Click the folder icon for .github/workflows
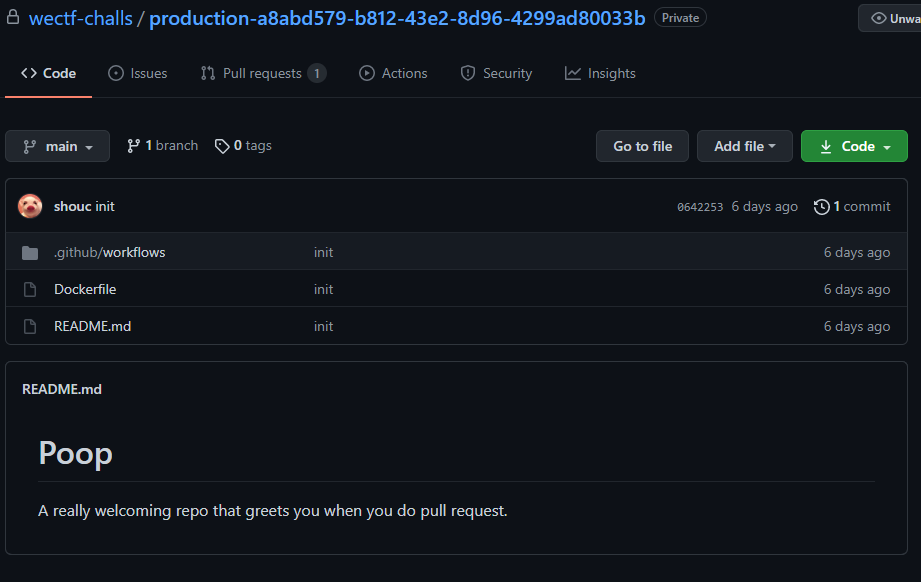Screen dimensions: 921x582 [30, 253]
